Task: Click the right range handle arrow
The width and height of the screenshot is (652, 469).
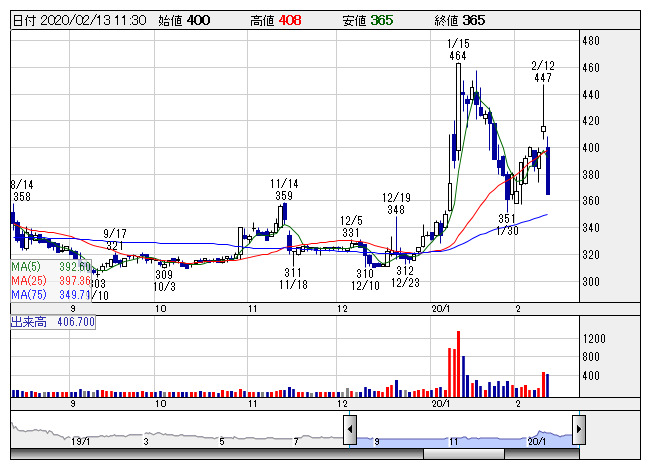Action: (x=579, y=431)
